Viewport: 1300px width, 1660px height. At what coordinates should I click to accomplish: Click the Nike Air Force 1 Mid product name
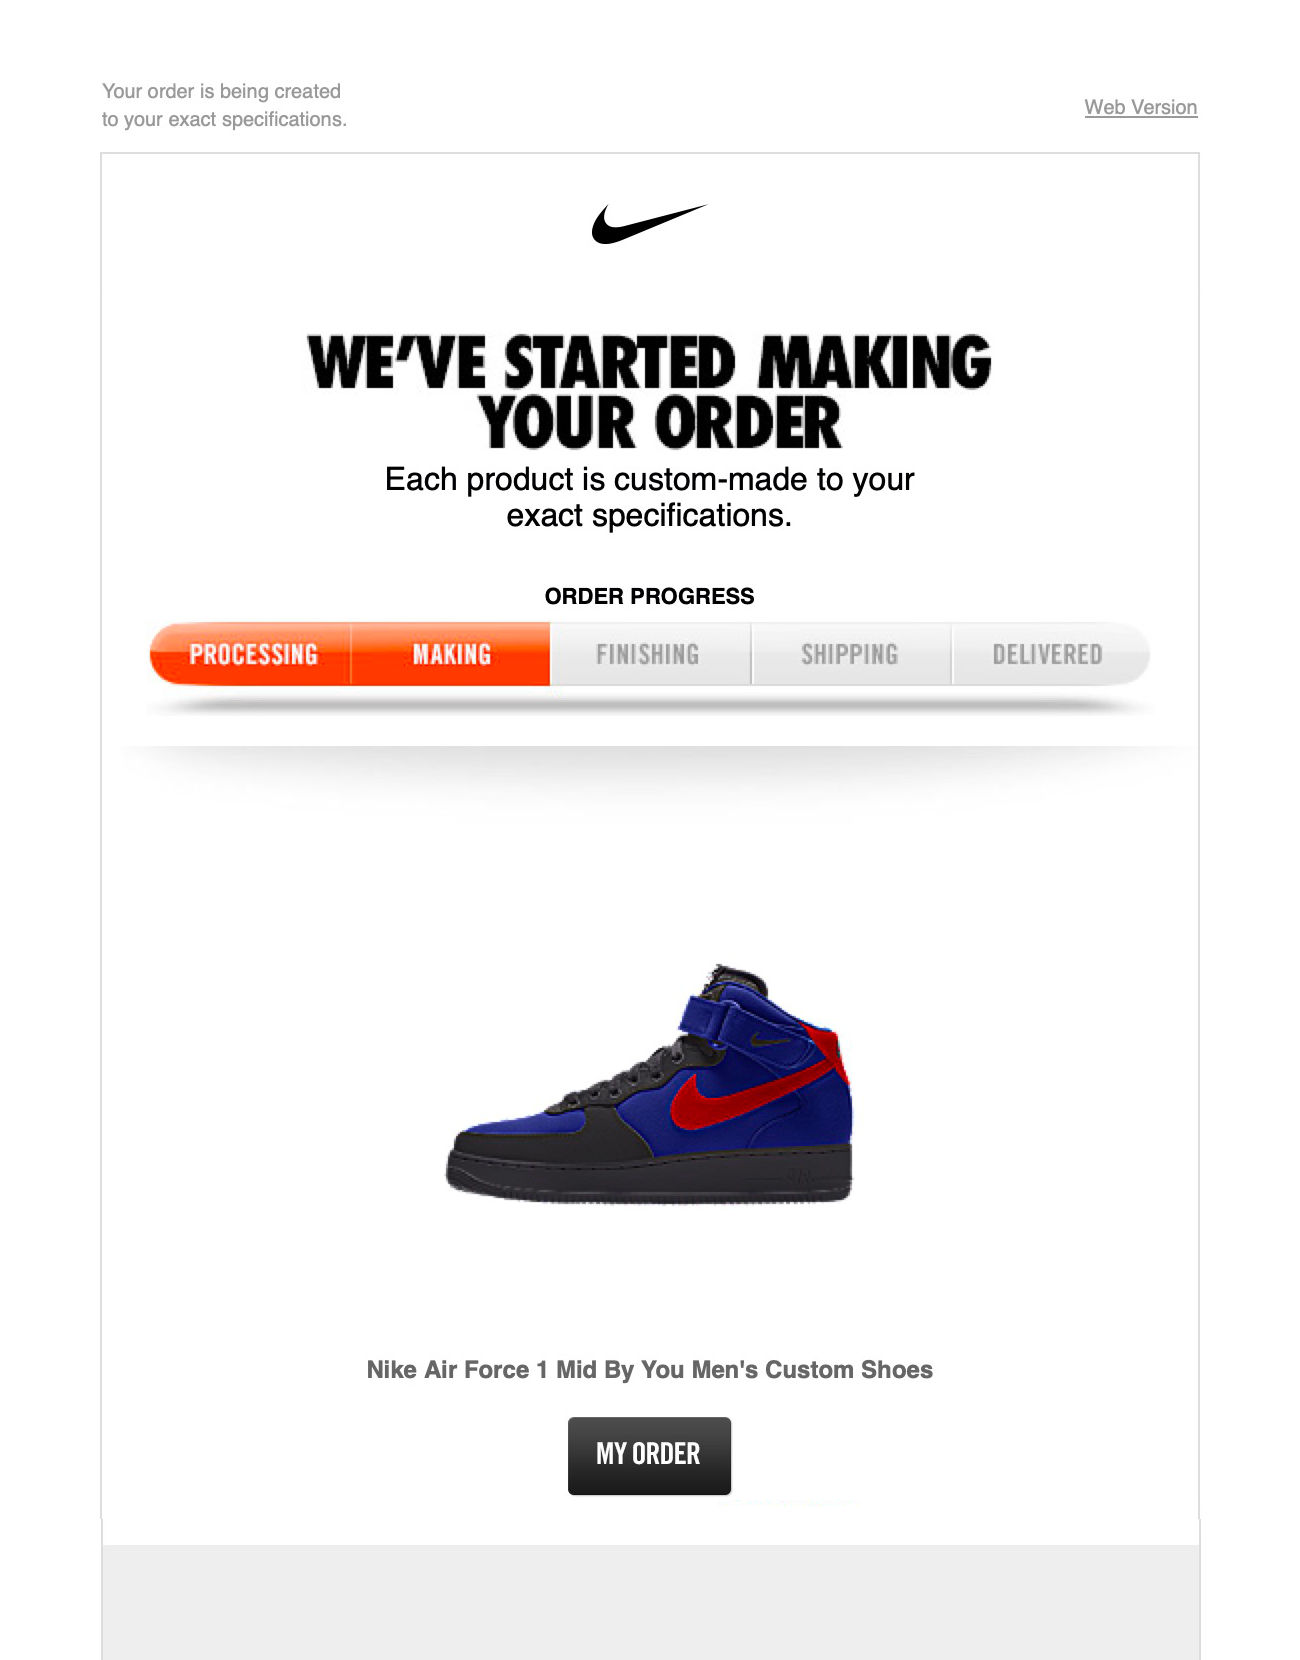click(x=649, y=1370)
